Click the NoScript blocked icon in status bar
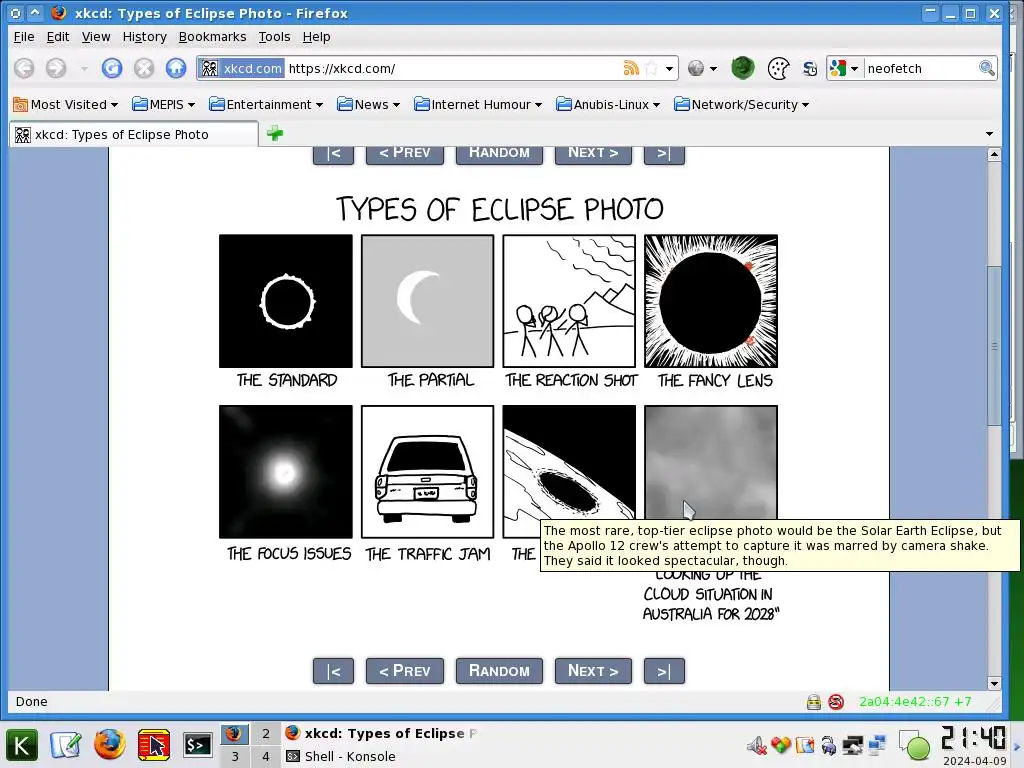The height and width of the screenshot is (768, 1024). click(x=836, y=702)
